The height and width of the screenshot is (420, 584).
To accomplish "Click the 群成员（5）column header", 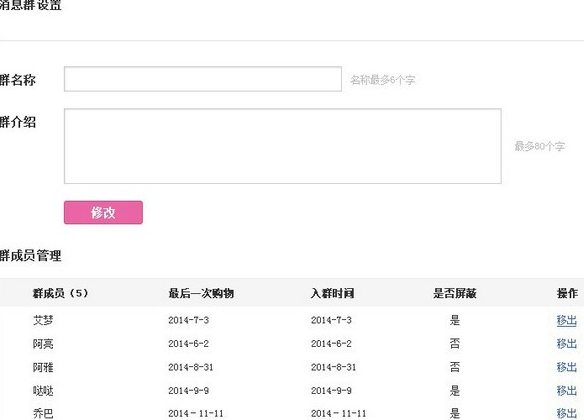I will [x=61, y=293].
